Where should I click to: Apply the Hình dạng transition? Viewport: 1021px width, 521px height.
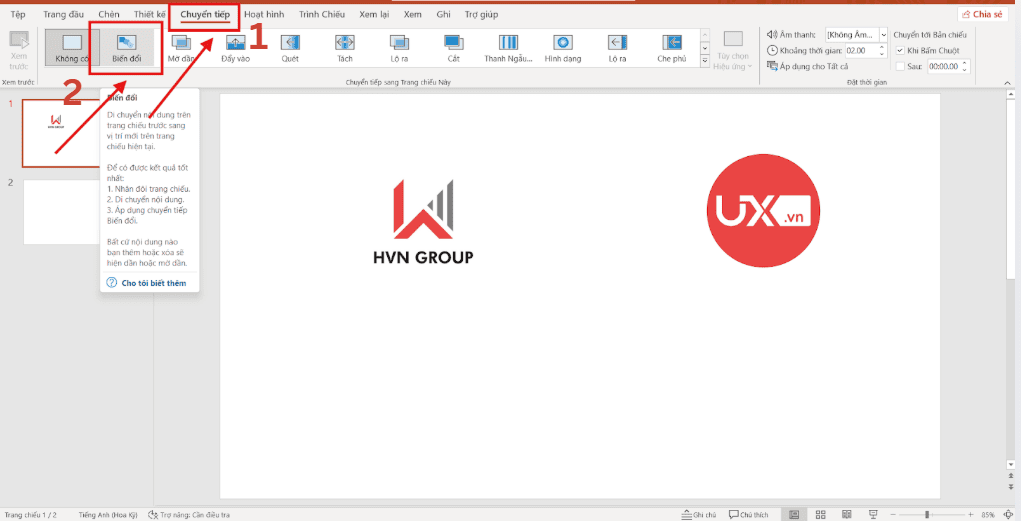coord(563,47)
